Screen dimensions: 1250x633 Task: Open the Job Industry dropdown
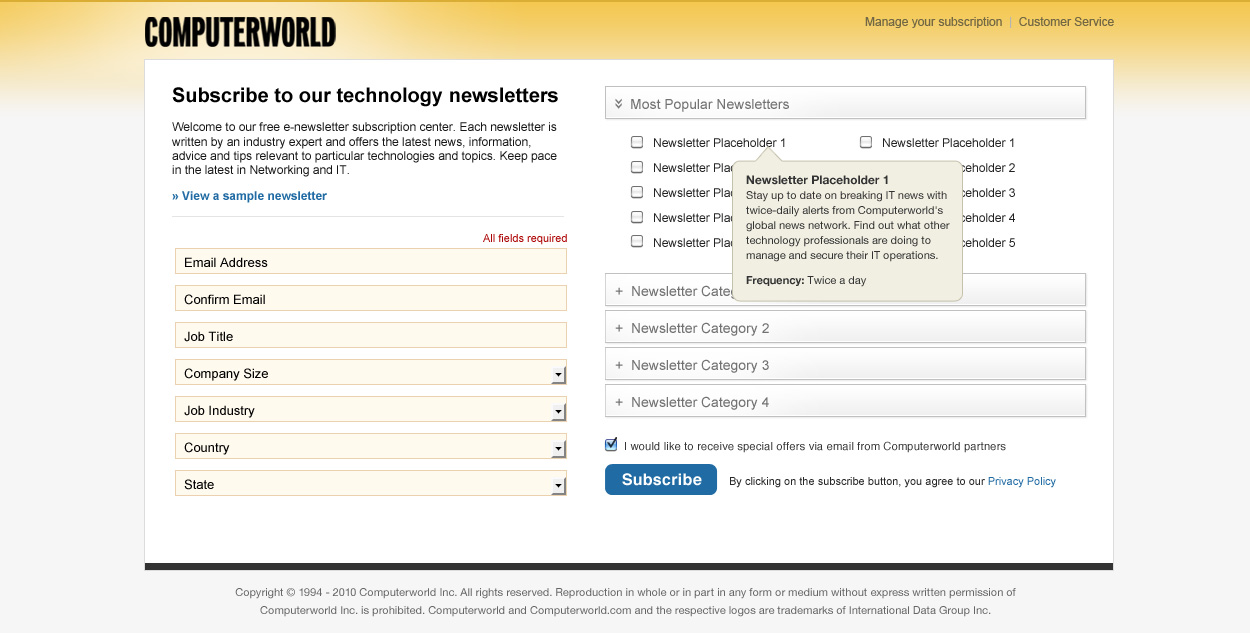click(371, 410)
